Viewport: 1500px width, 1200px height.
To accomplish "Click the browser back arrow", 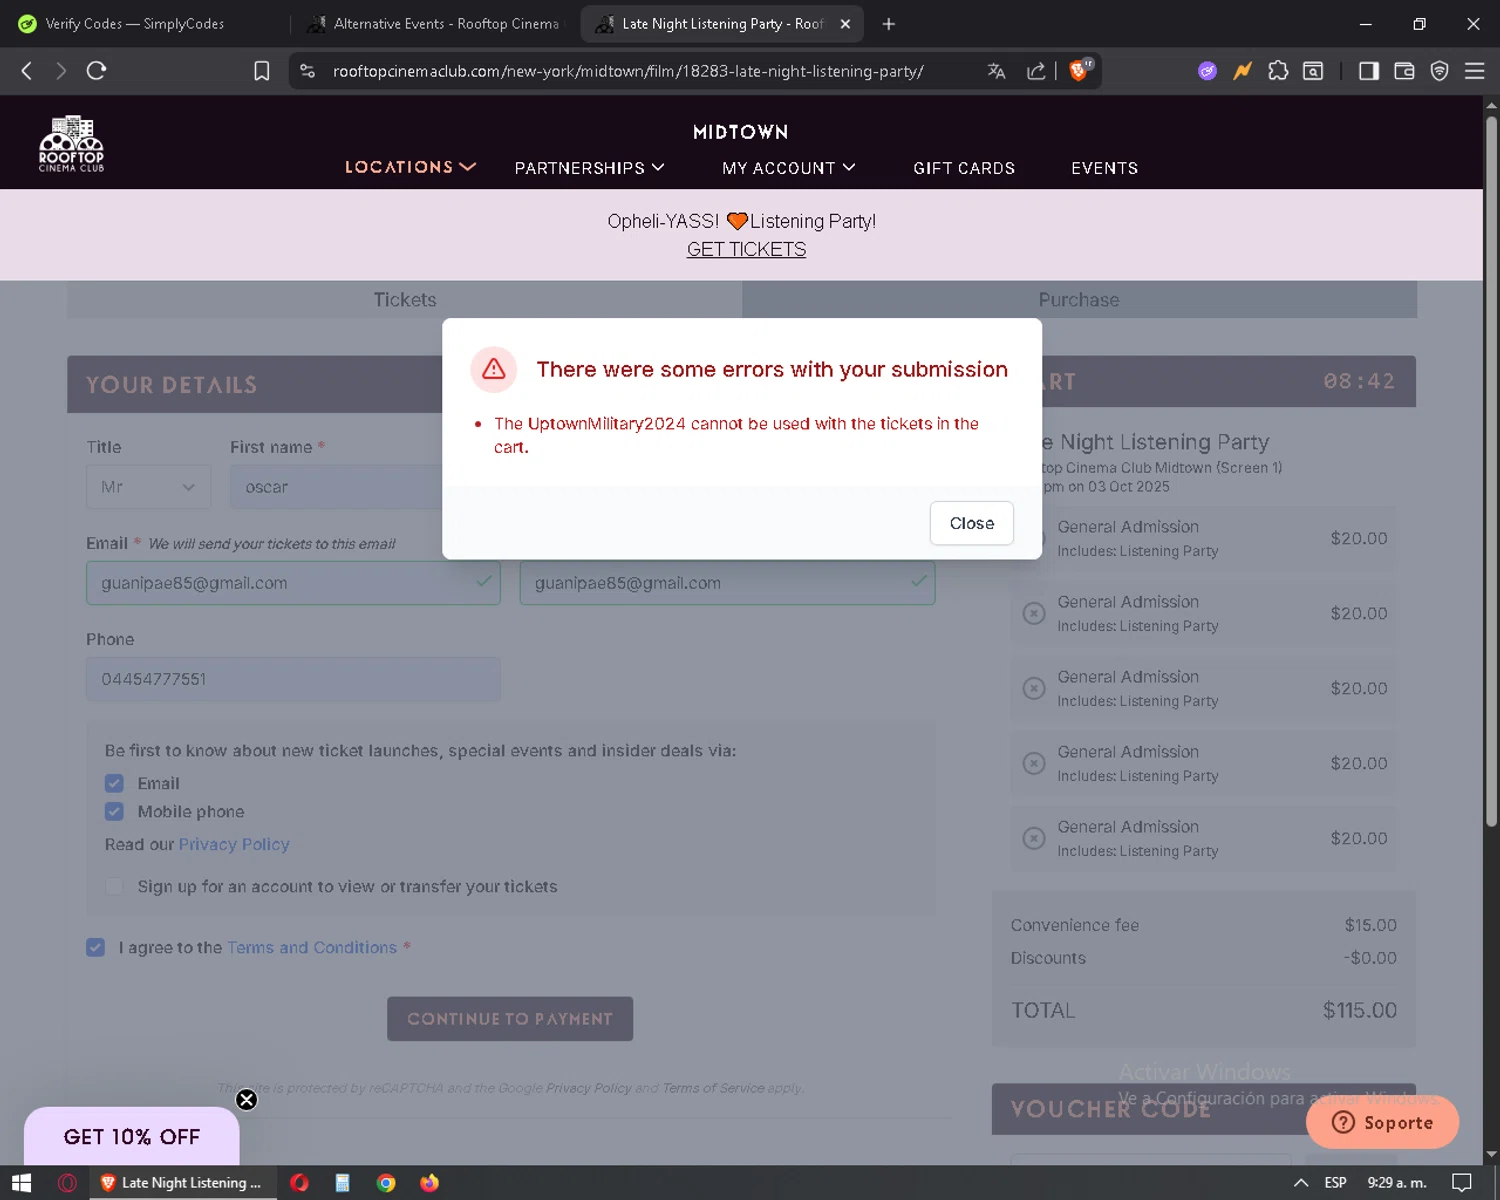I will pos(27,71).
